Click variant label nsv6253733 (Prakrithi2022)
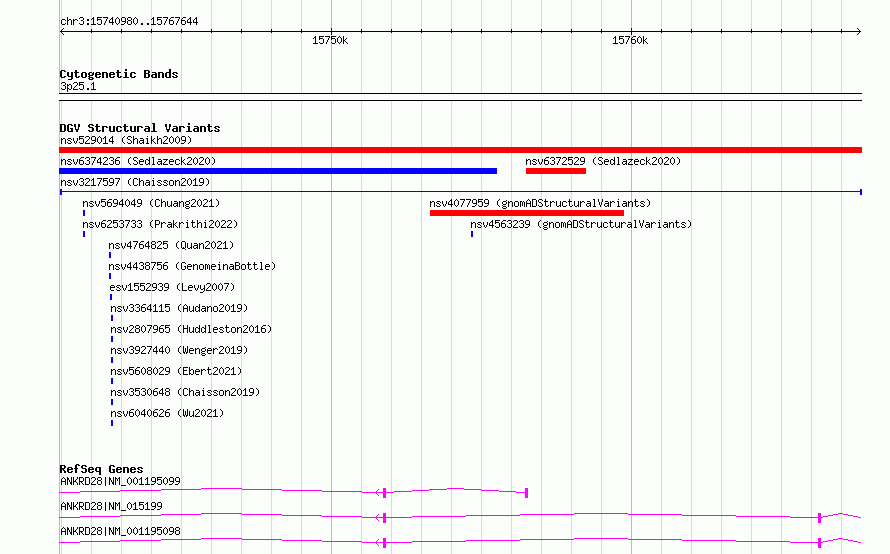 [160, 224]
